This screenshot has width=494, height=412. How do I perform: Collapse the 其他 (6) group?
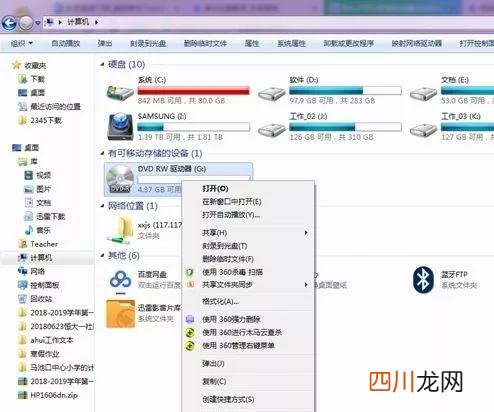(103, 255)
